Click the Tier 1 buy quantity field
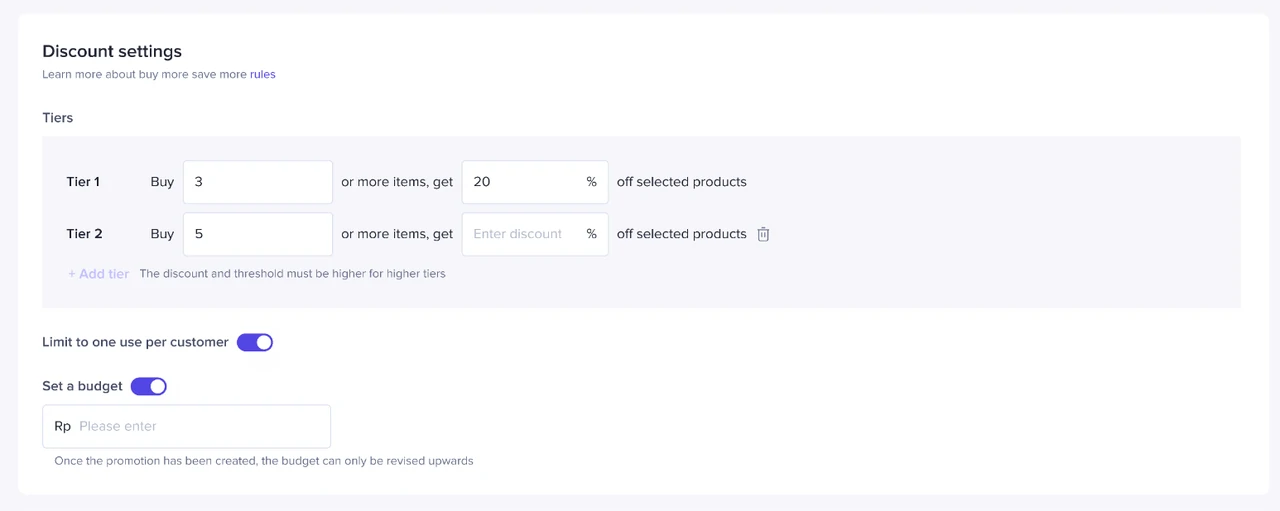The width and height of the screenshot is (1280, 511). (257, 182)
